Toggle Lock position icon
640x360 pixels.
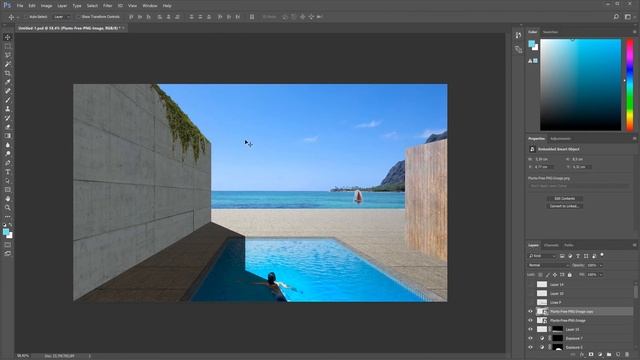coord(555,275)
